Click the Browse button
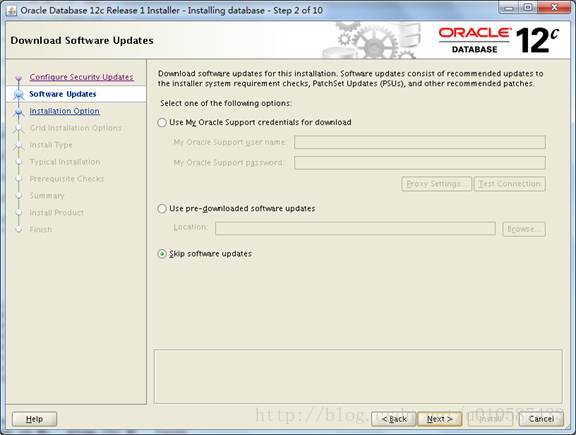Viewport: 576px width, 435px height. (x=524, y=229)
